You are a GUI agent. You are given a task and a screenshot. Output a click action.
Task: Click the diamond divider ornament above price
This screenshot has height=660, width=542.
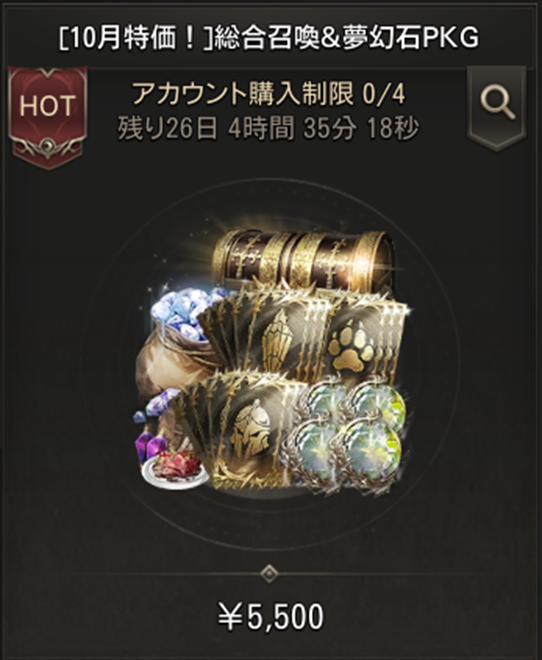tap(269, 573)
